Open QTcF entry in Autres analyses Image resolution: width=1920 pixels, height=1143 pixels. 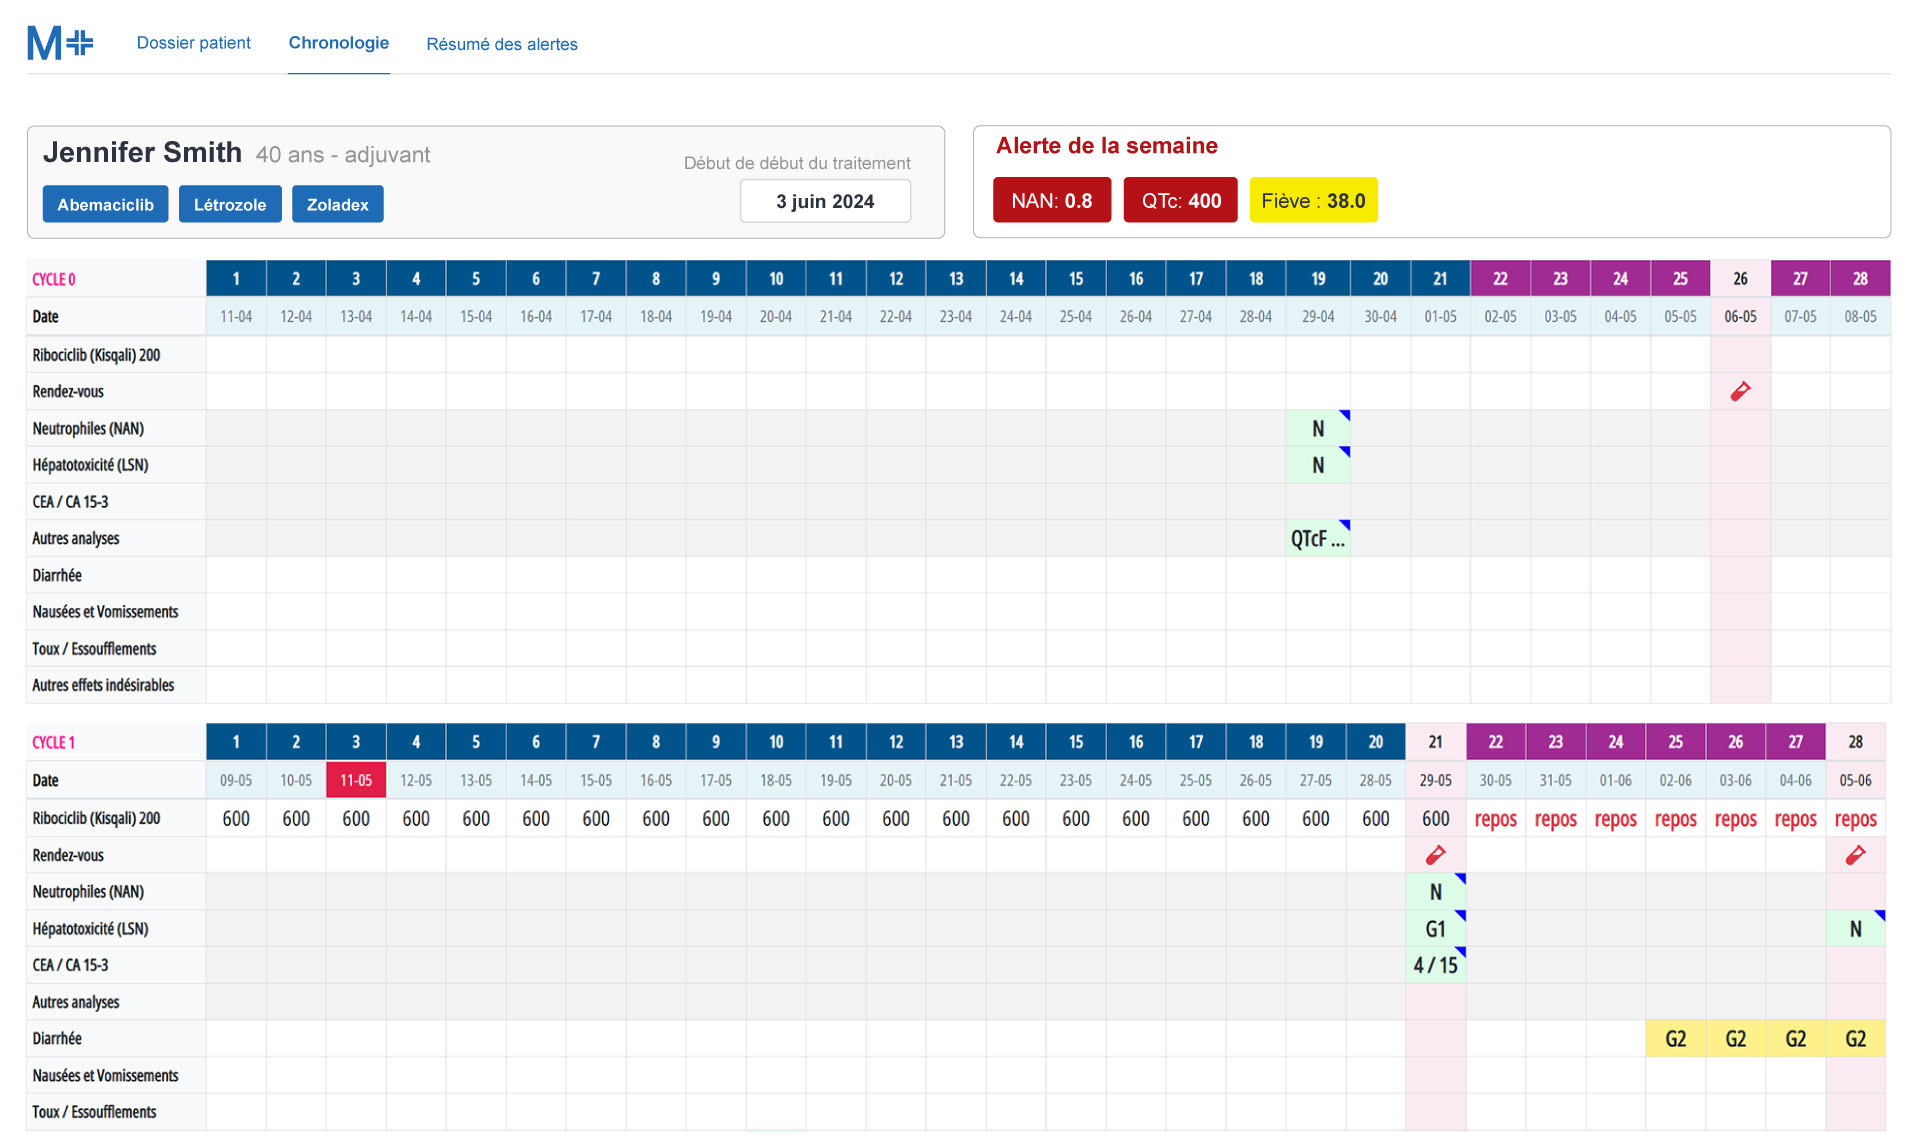pyautogui.click(x=1317, y=539)
